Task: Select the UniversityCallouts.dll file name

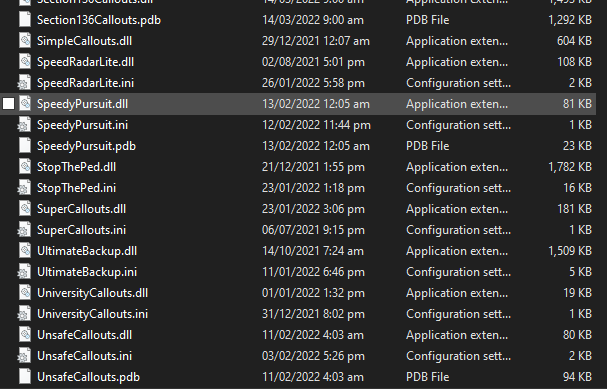Action: [92, 293]
